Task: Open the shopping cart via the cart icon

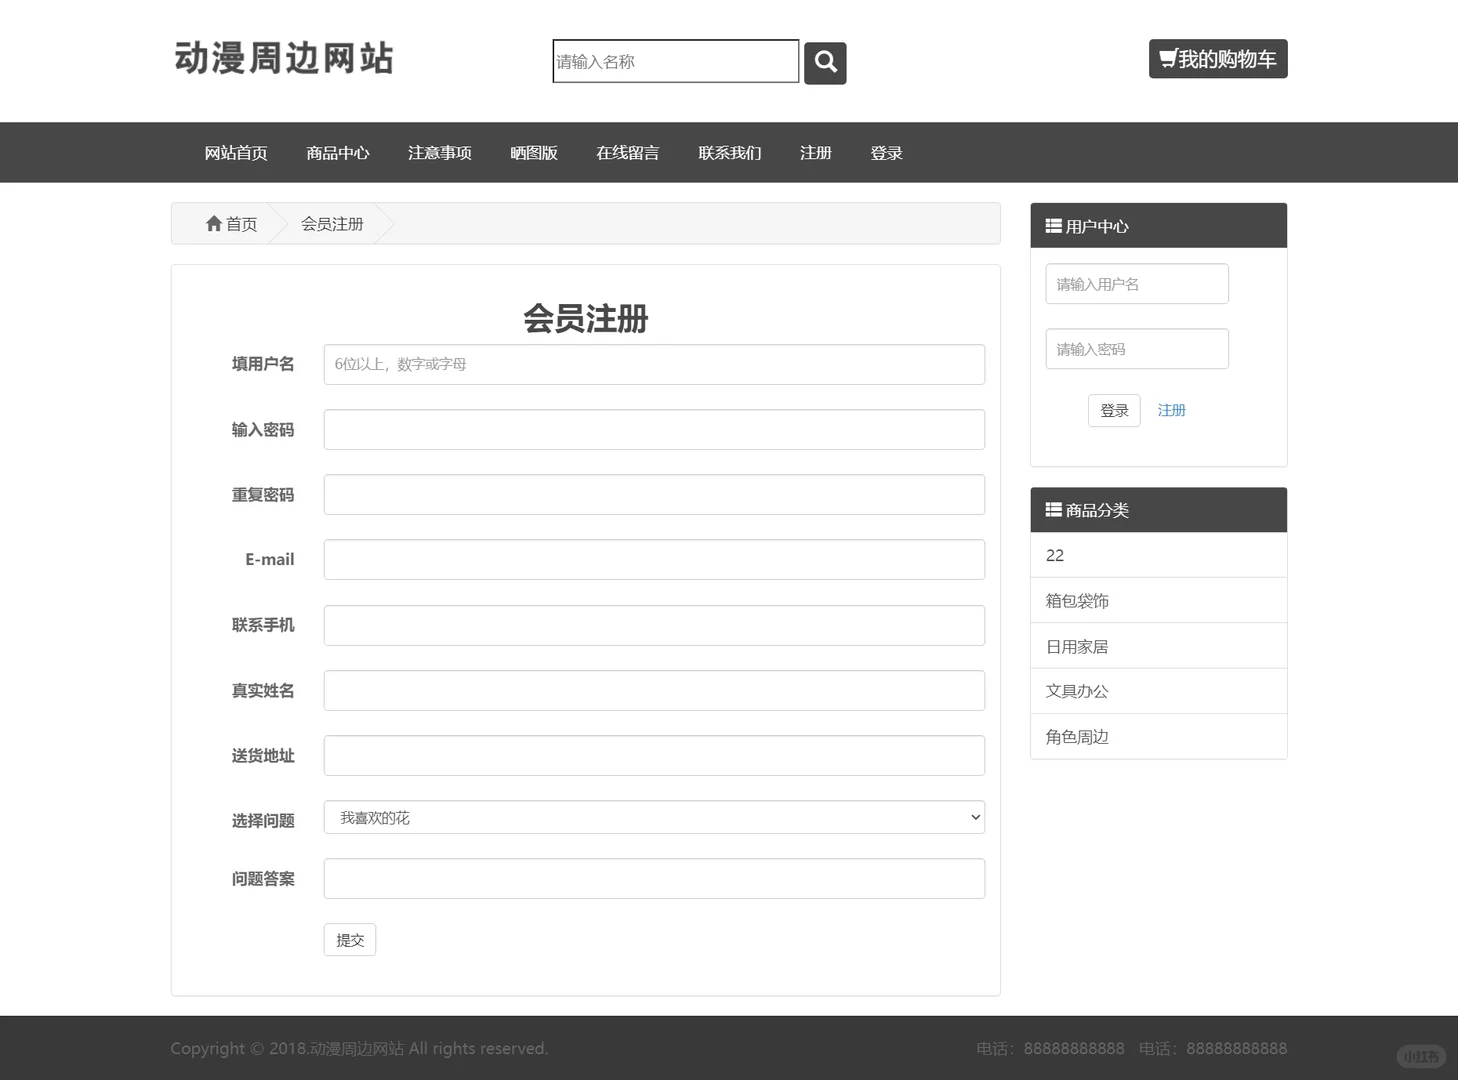Action: [x=1167, y=58]
